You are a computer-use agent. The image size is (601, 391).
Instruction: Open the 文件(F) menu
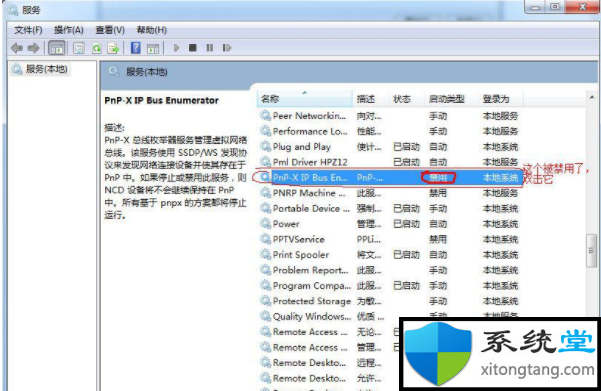click(28, 30)
